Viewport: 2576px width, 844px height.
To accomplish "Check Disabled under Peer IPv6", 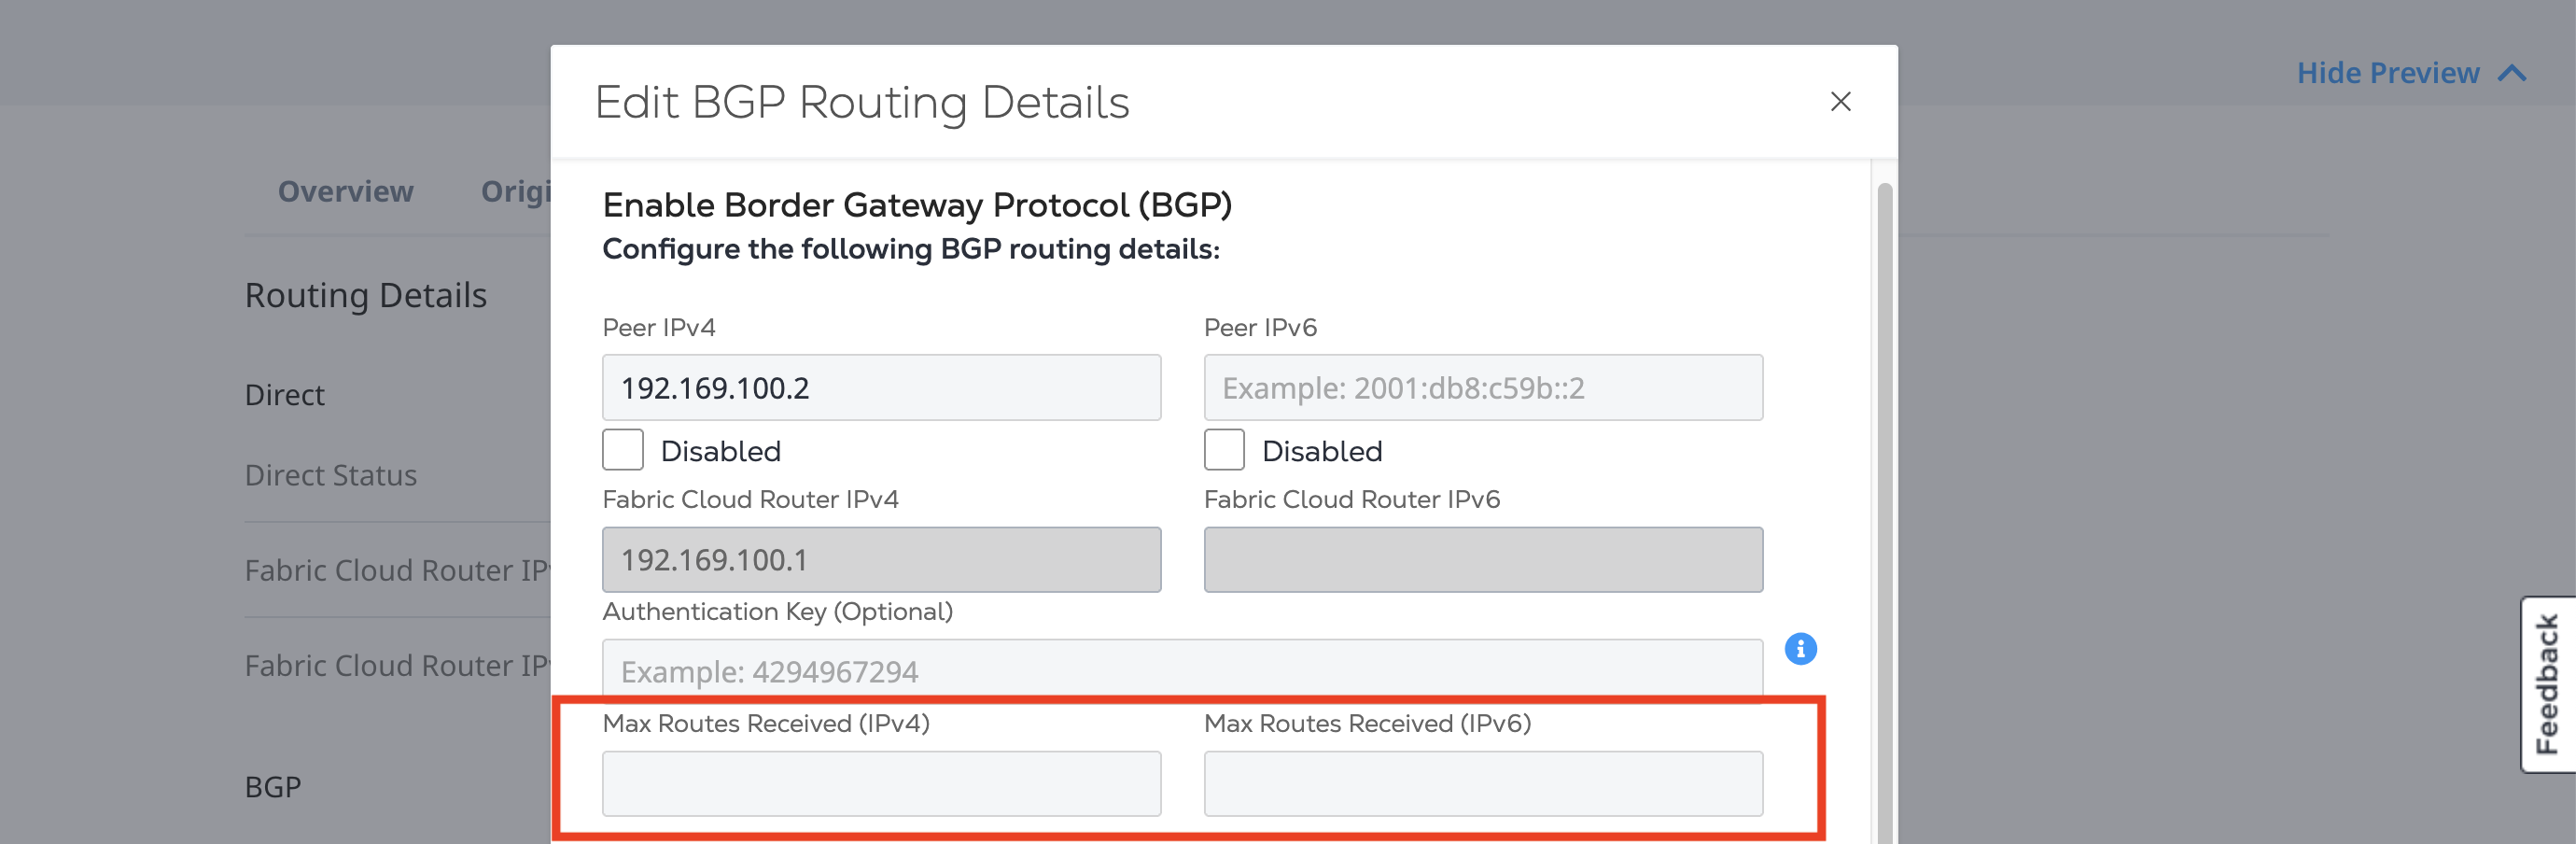I will pos(1224,450).
